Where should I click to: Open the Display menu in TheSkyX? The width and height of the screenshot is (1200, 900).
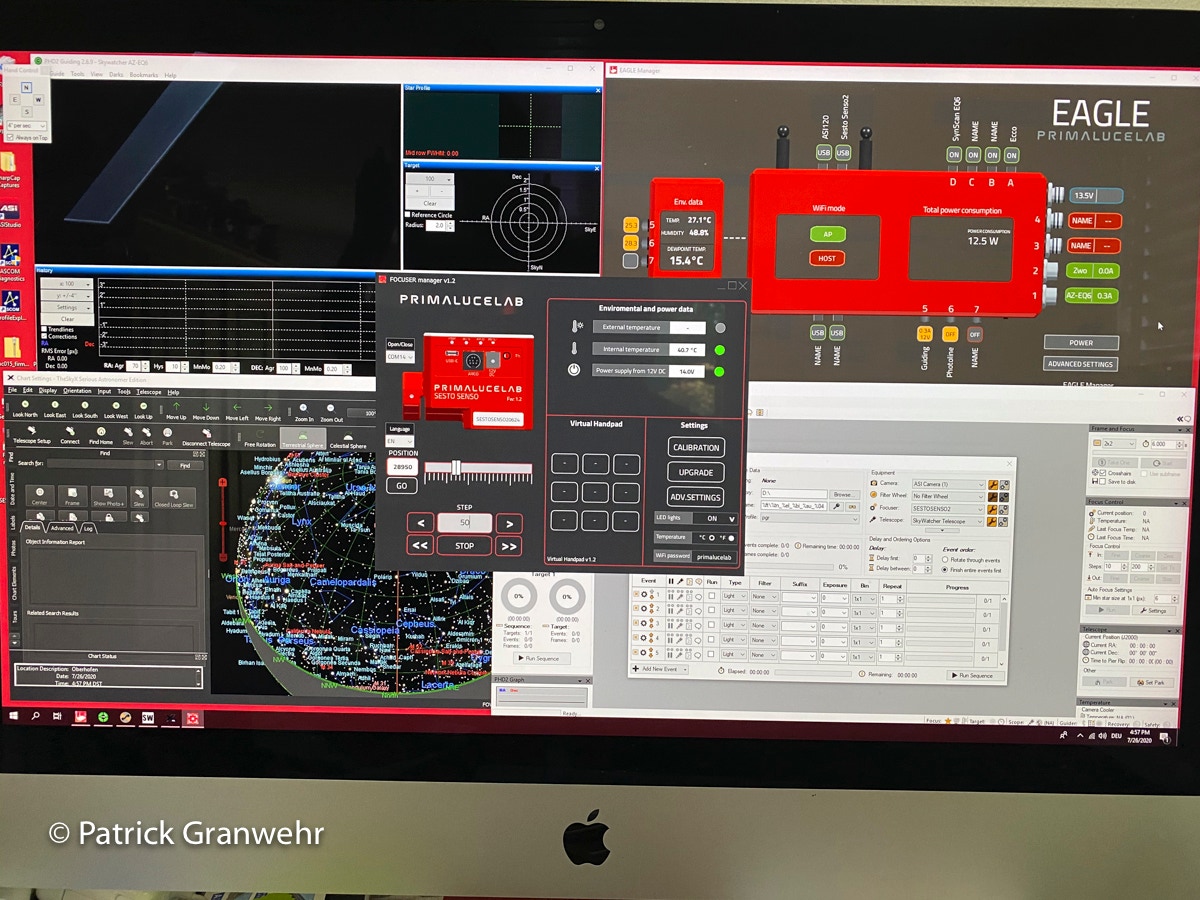[x=48, y=390]
